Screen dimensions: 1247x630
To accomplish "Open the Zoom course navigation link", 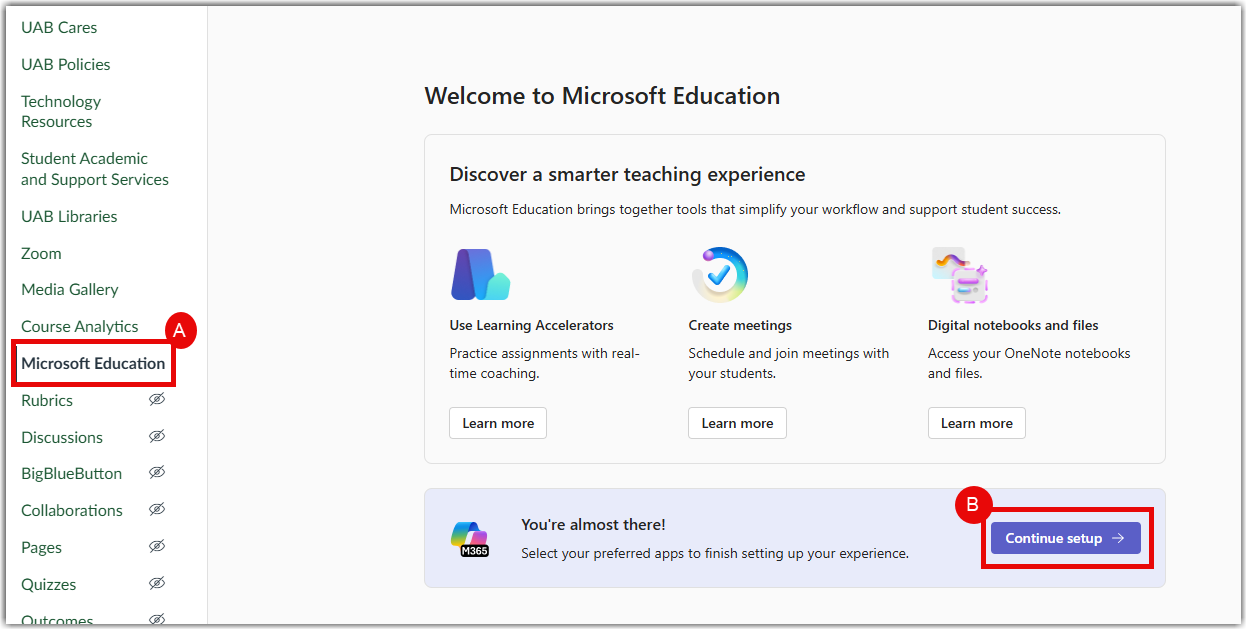I will (41, 253).
